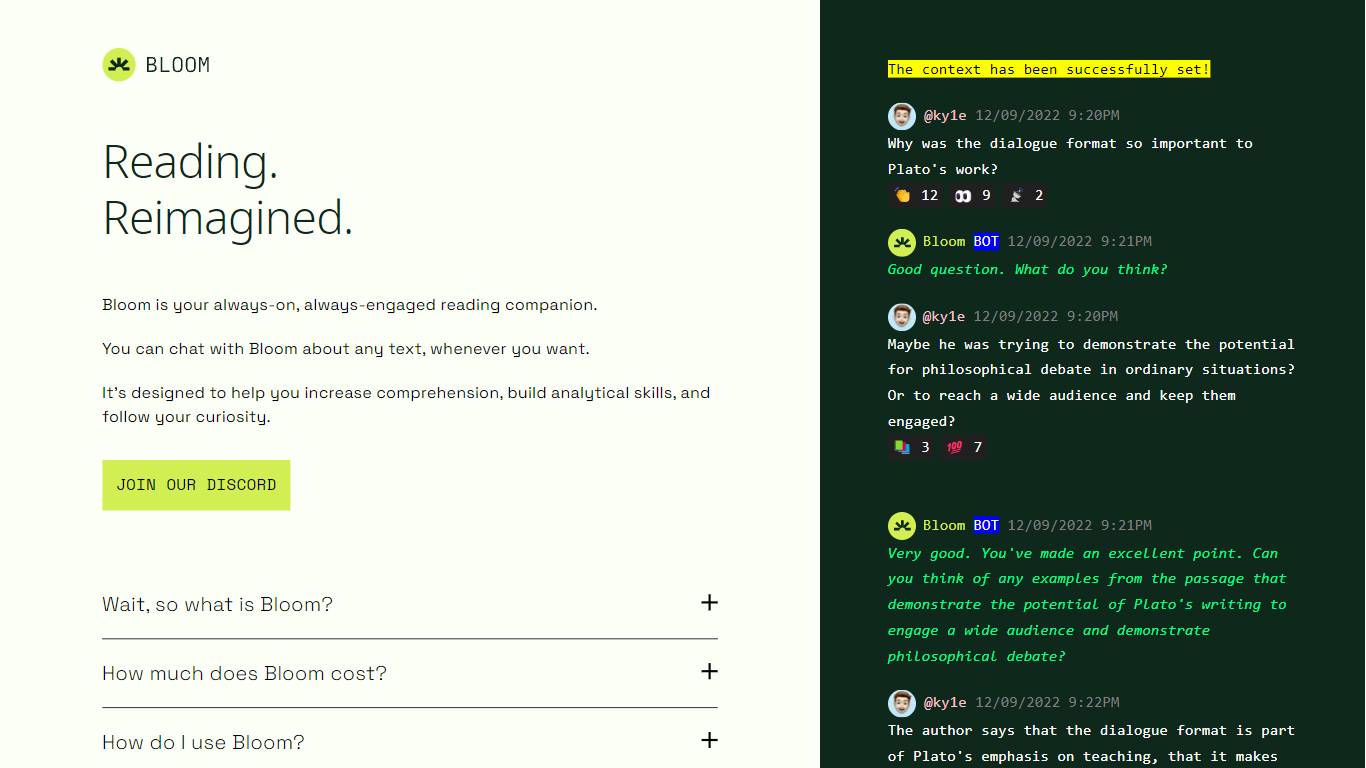Click the 'Why was the dialogue format' question text

pyautogui.click(x=1070, y=156)
